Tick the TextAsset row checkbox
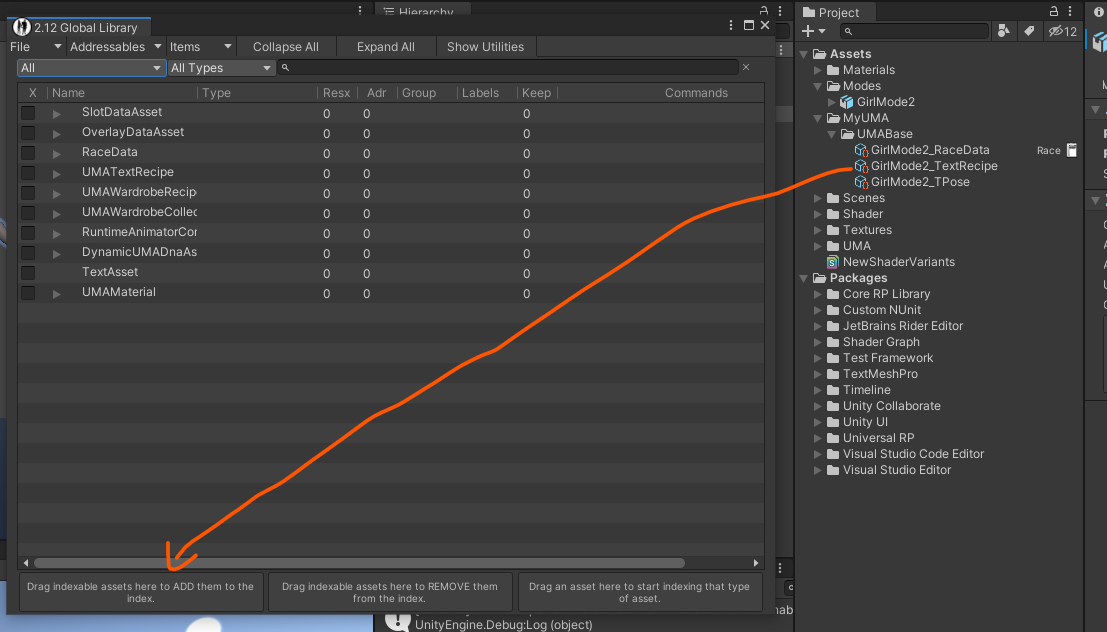The image size is (1107, 632). tap(28, 273)
